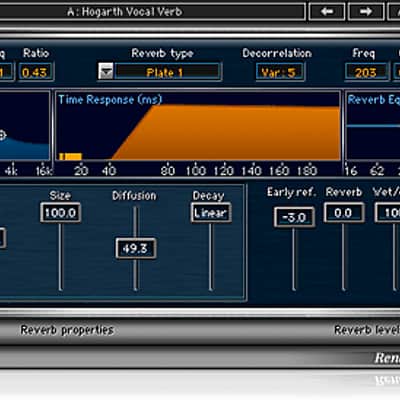Load previous preset with left arrow
This screenshot has width=400, height=400.
tap(327, 12)
